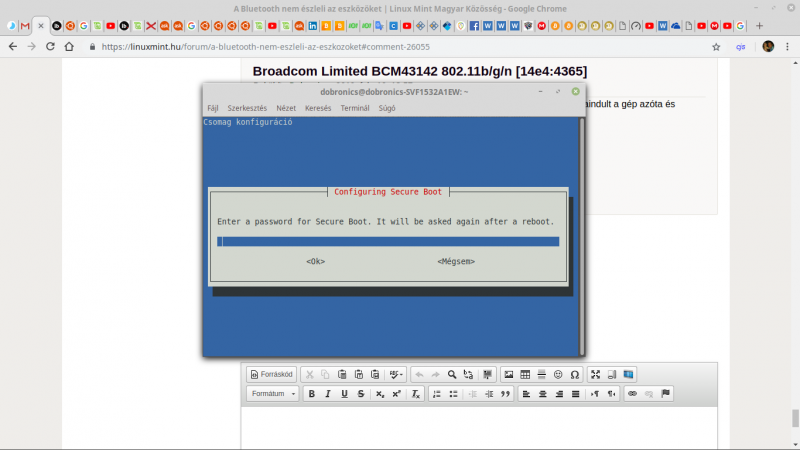Image resolution: width=800 pixels, height=450 pixels.
Task: Click the Redo arrow in the editor
Action: (x=435, y=374)
